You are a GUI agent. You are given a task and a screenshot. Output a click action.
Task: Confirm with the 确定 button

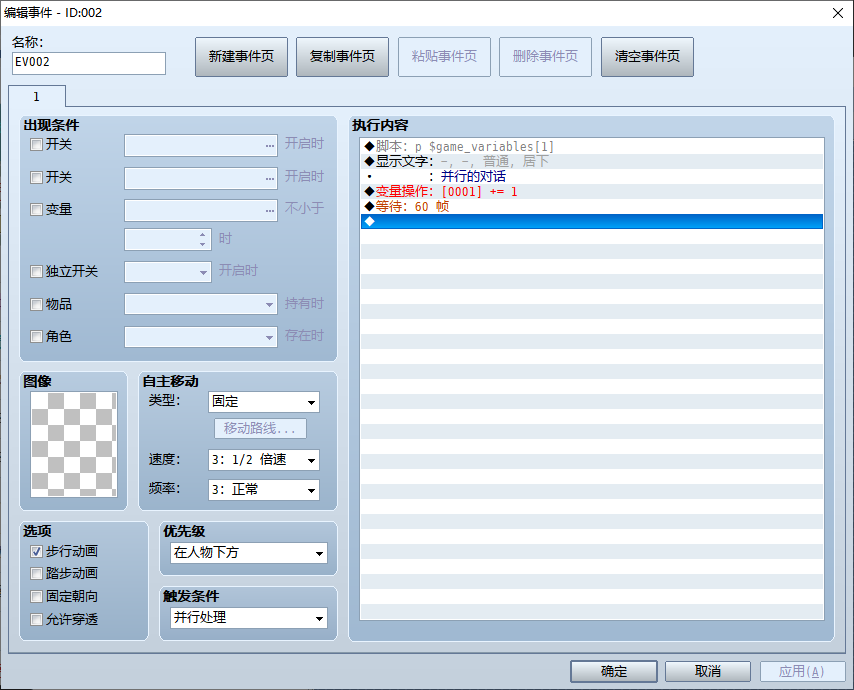(614, 671)
